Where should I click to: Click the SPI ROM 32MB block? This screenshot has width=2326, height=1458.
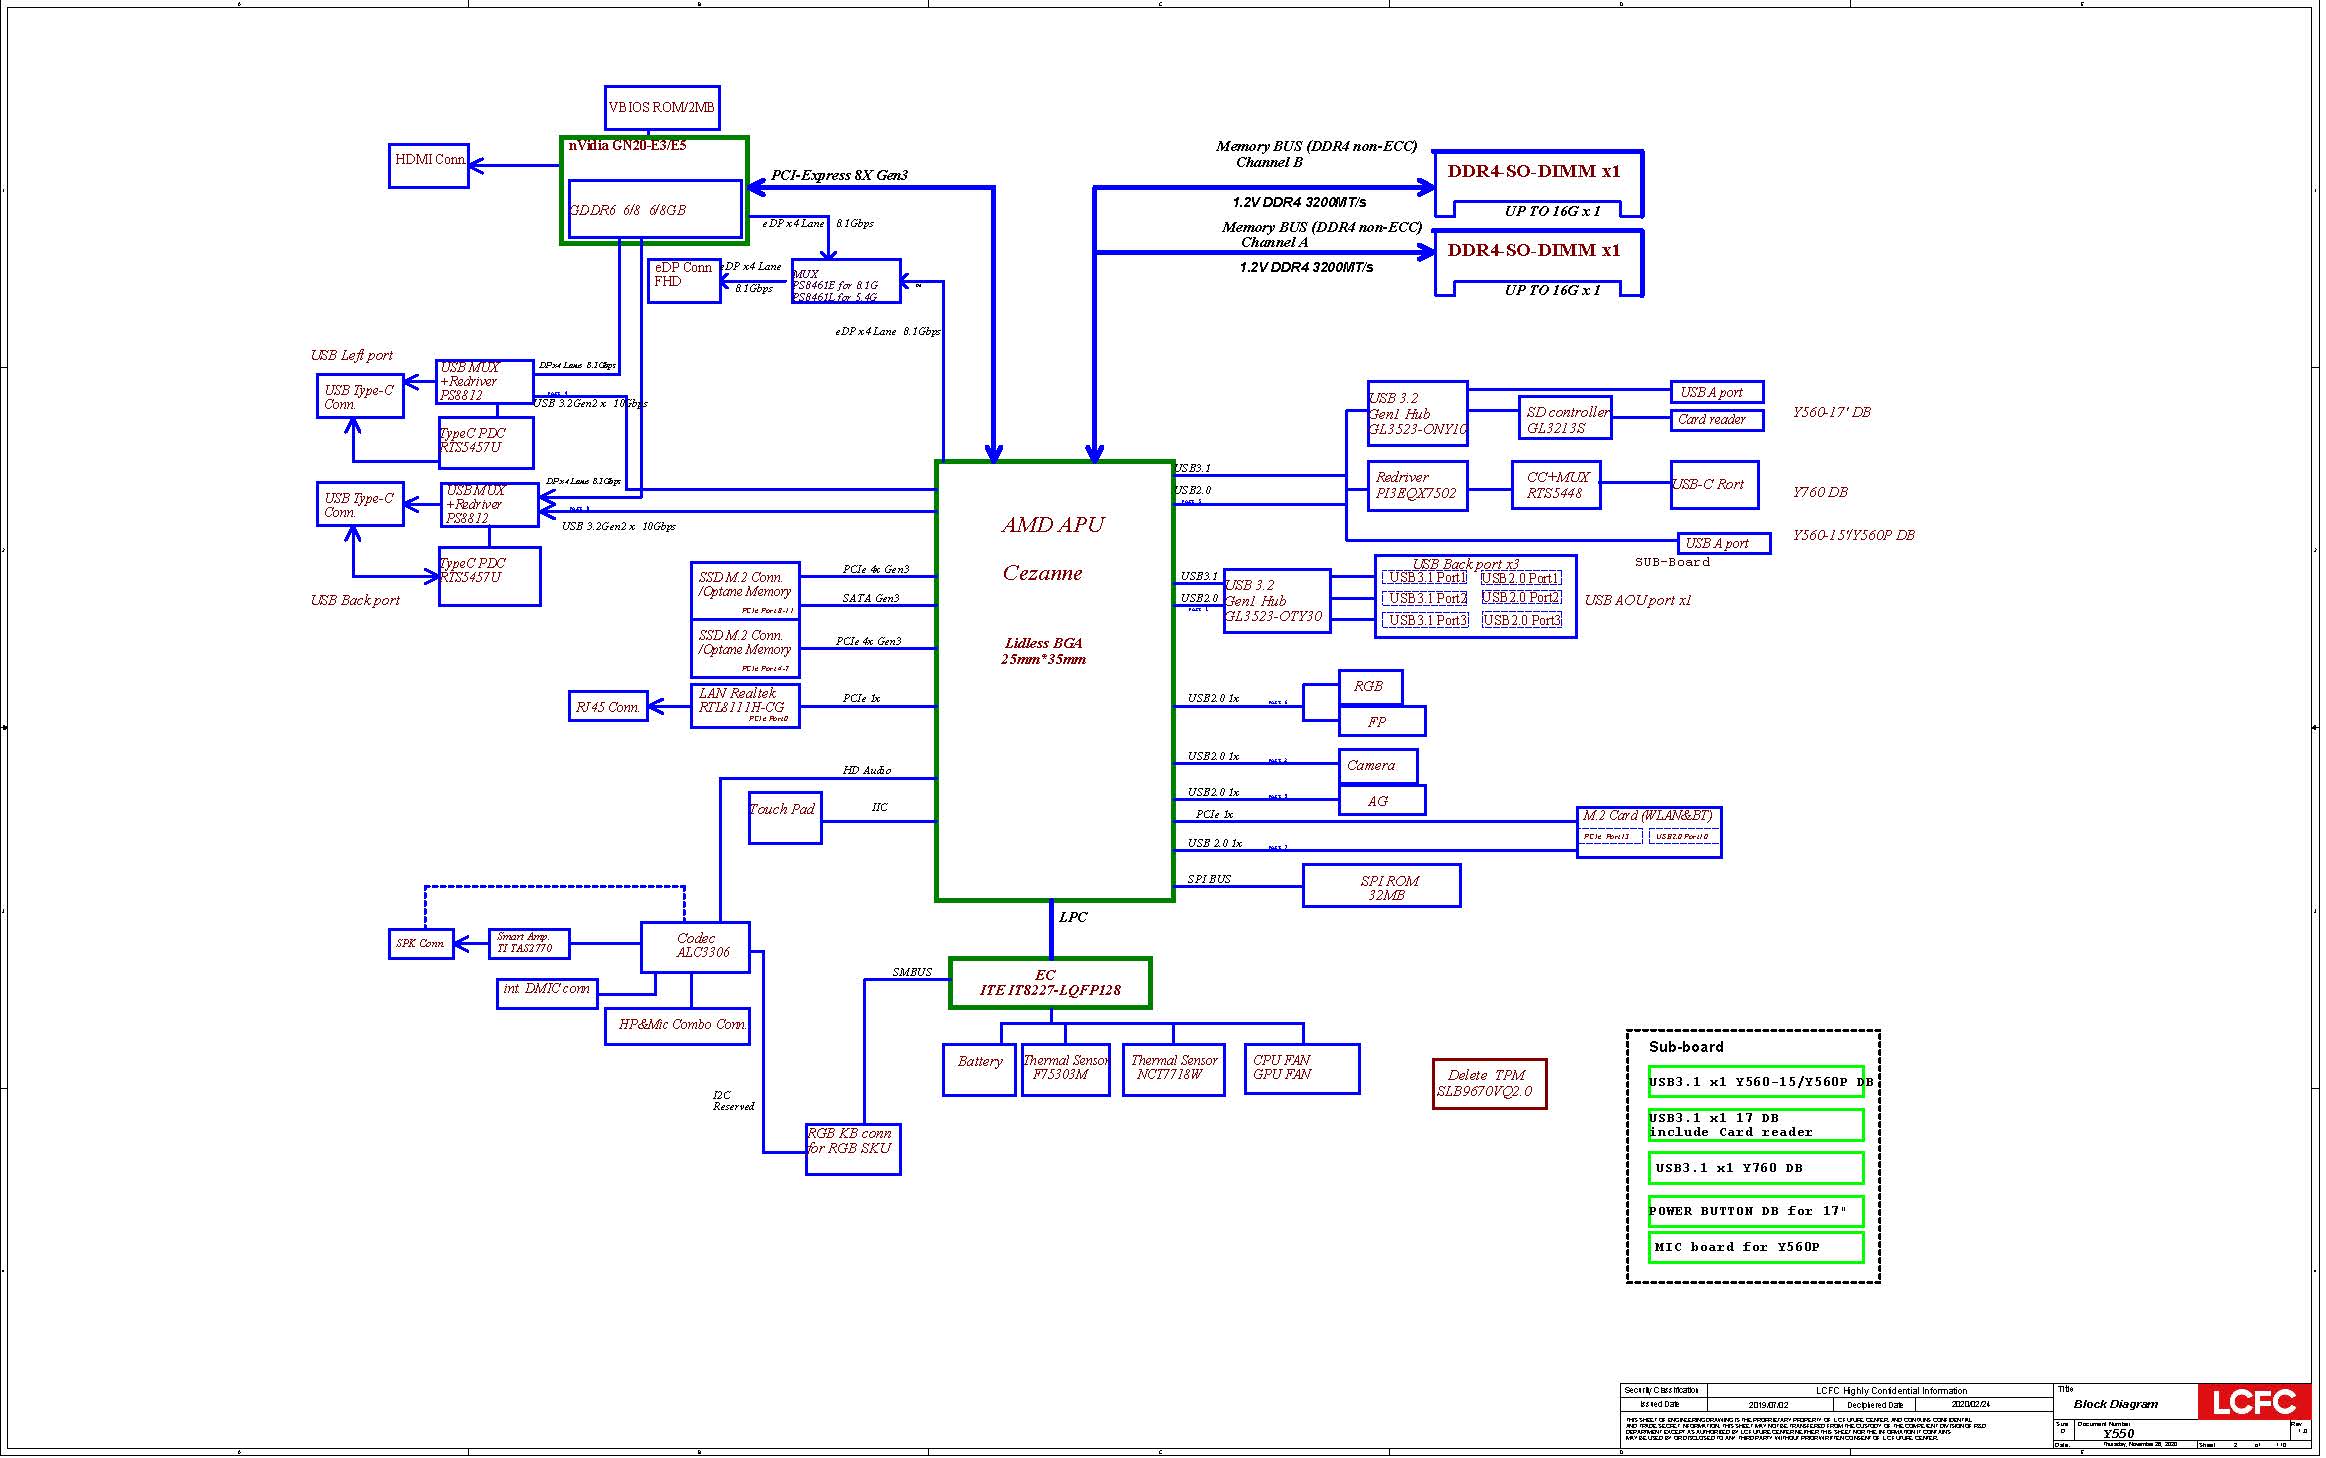(1381, 886)
